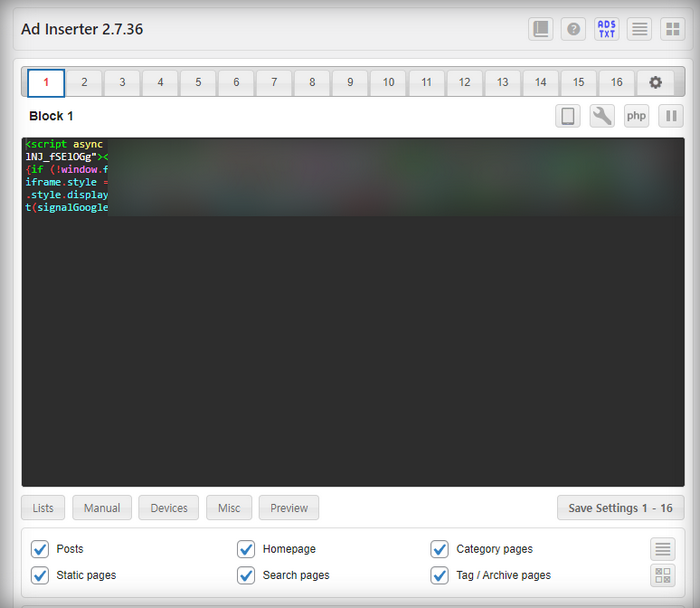Switch to block tab 8
Image resolution: width=700 pixels, height=608 pixels.
pos(312,83)
